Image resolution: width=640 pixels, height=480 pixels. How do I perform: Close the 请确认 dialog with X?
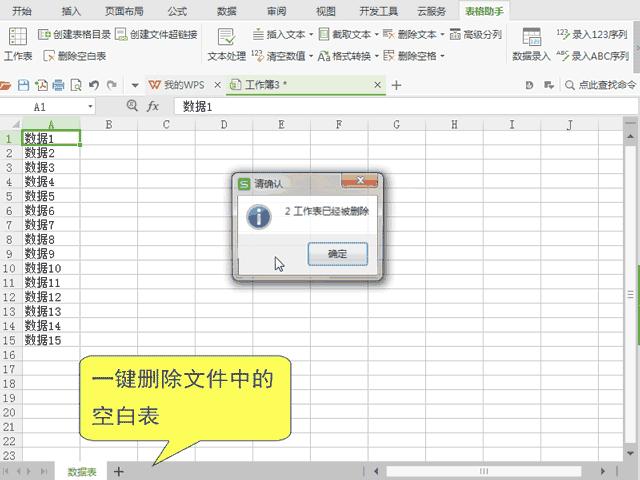(x=360, y=180)
